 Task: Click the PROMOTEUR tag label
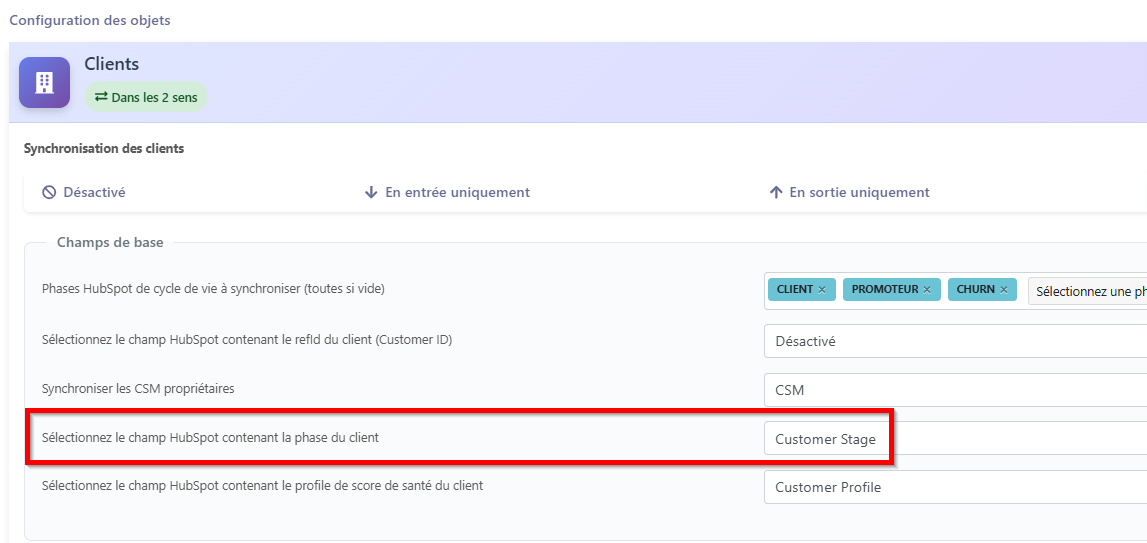[884, 290]
